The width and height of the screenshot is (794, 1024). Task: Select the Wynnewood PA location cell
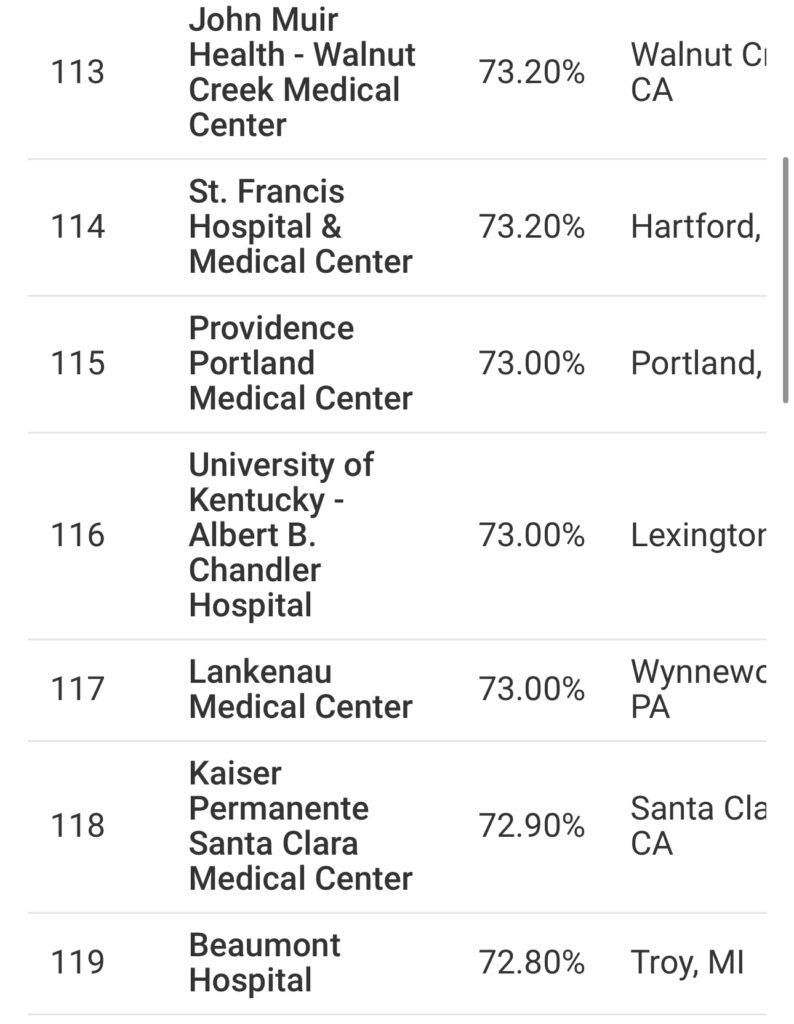698,689
